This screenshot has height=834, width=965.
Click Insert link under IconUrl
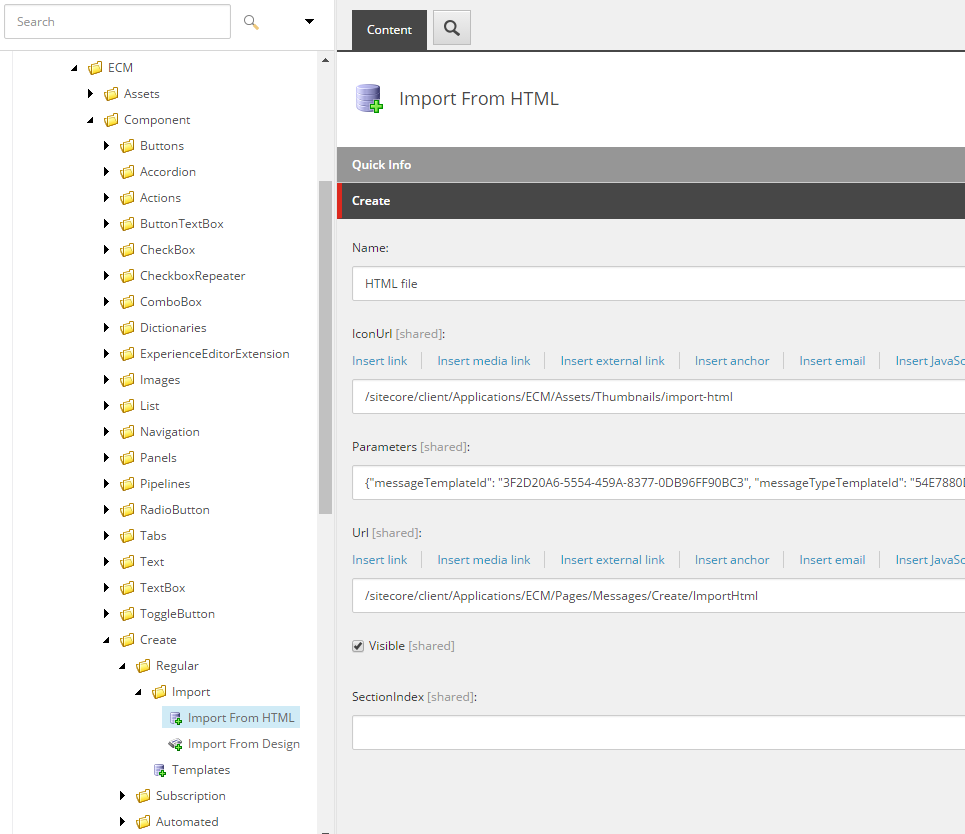coord(380,361)
